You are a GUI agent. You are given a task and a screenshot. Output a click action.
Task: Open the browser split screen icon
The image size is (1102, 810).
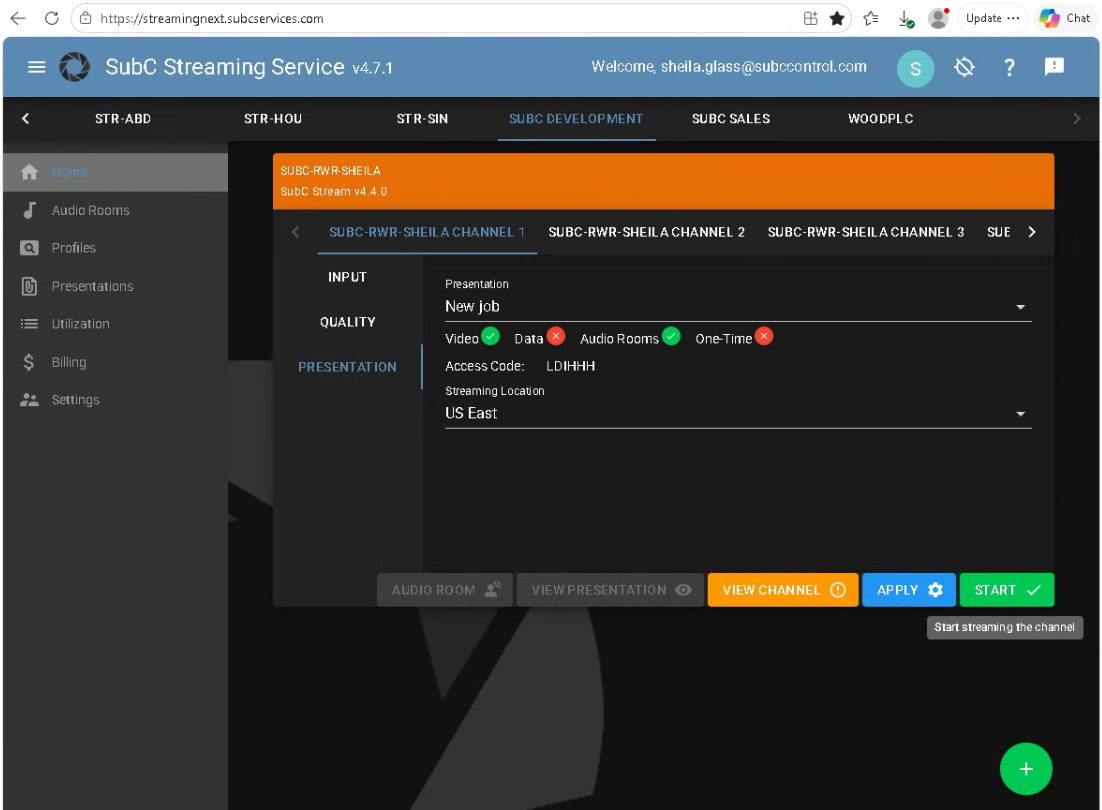click(x=810, y=18)
